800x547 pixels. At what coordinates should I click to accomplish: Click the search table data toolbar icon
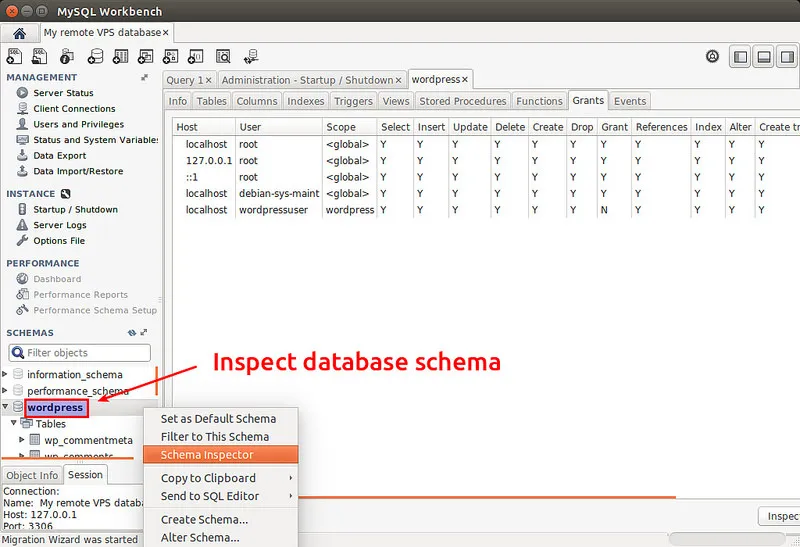point(223,56)
